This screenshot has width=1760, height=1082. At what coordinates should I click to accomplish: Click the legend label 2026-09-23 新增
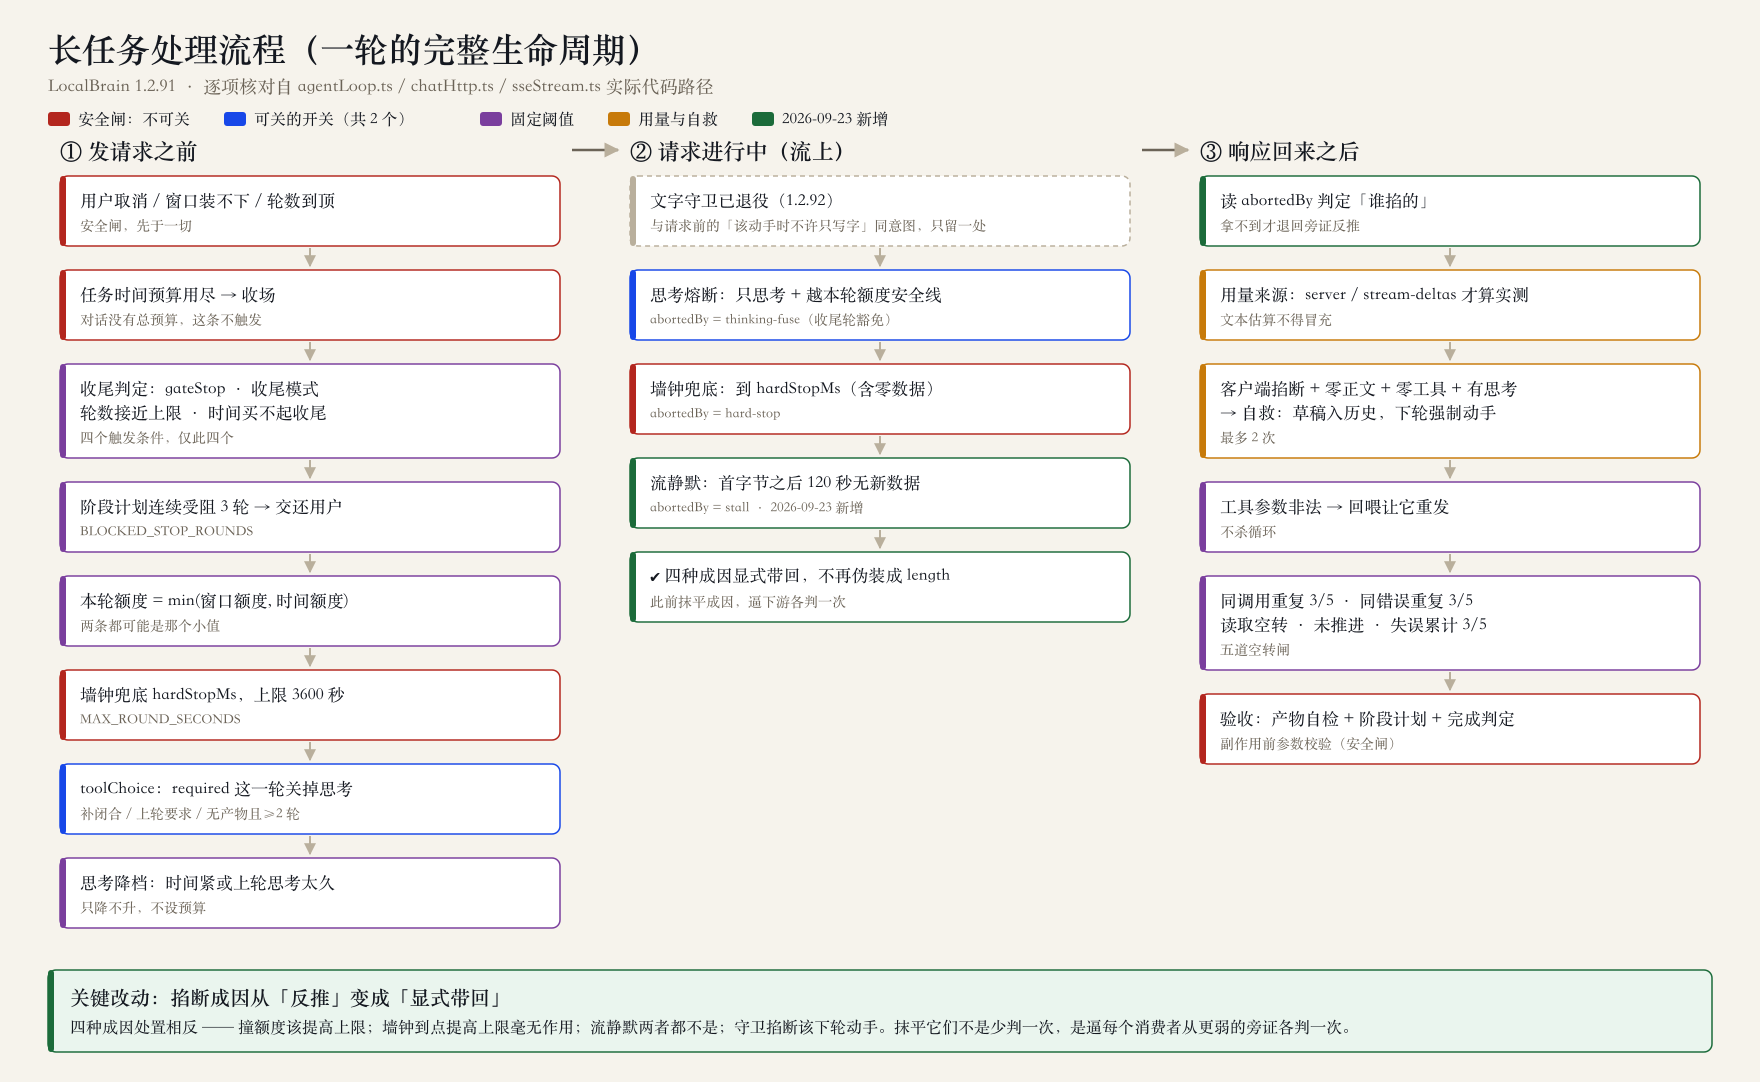835,119
